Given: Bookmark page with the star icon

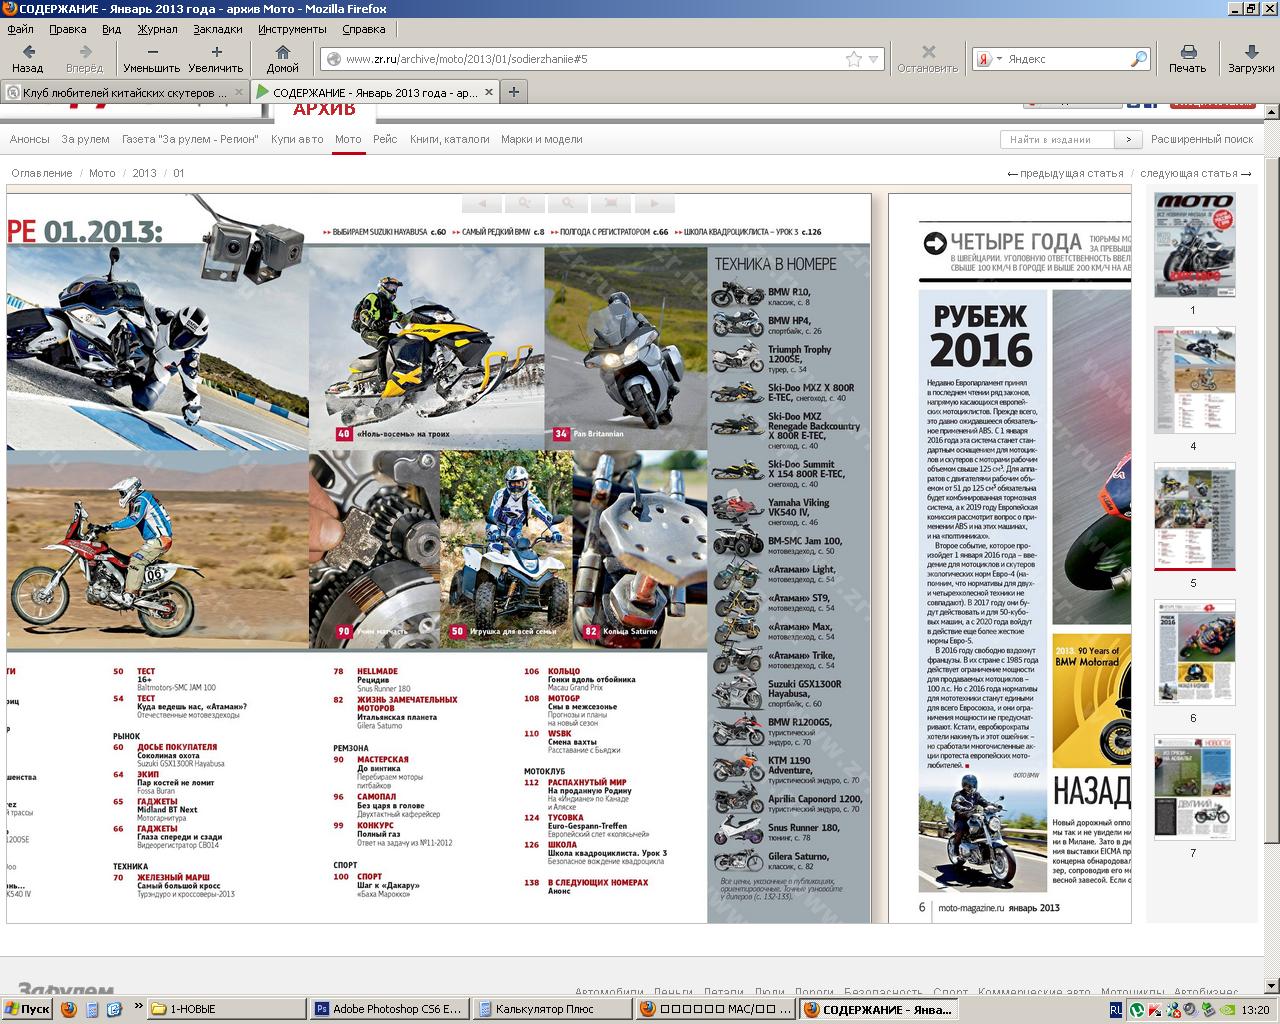Looking at the screenshot, I should 853,59.
